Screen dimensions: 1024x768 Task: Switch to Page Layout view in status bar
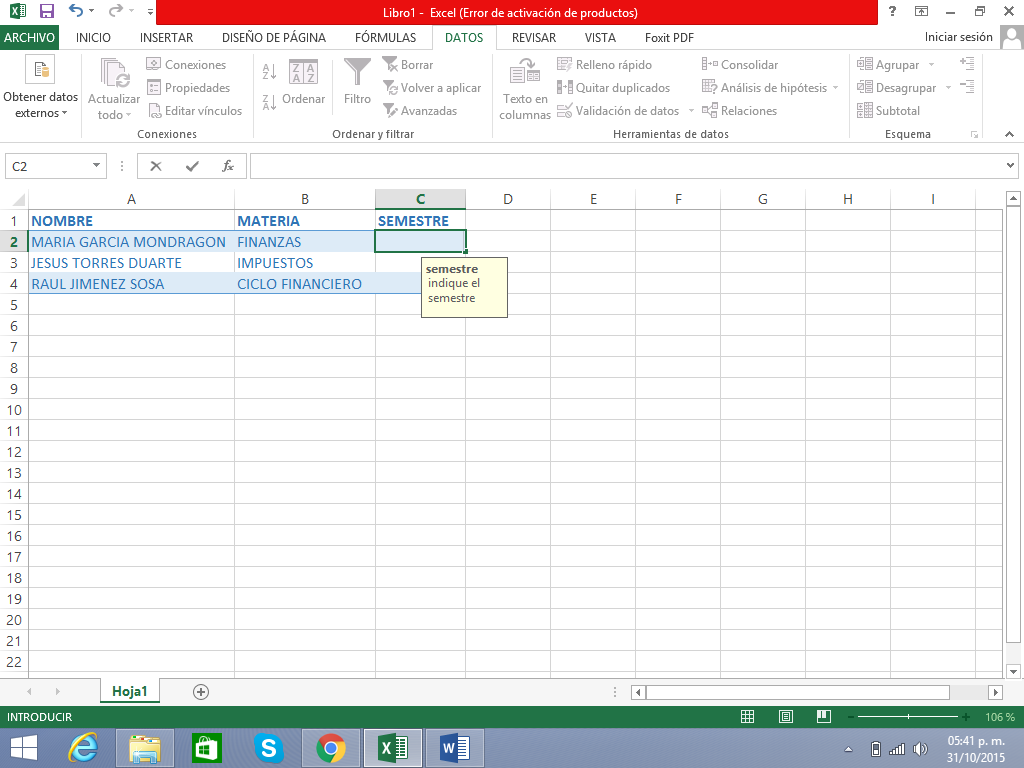[785, 717]
